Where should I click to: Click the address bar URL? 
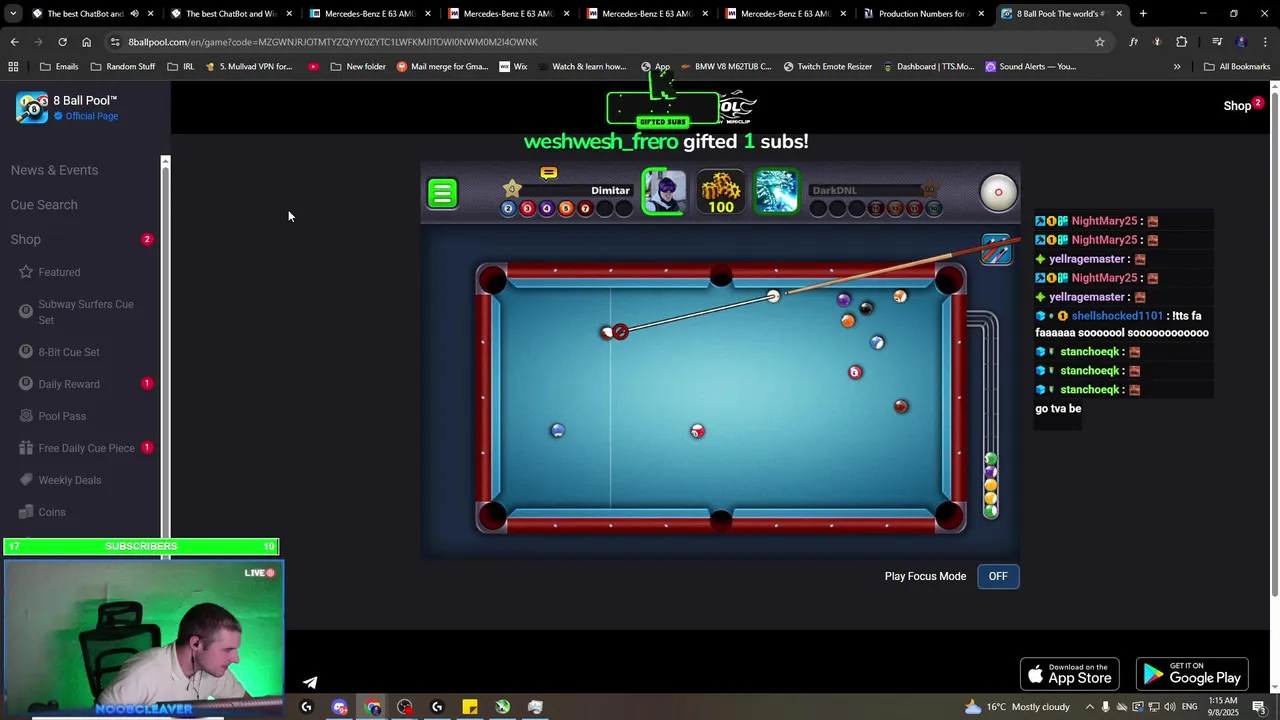point(333,42)
